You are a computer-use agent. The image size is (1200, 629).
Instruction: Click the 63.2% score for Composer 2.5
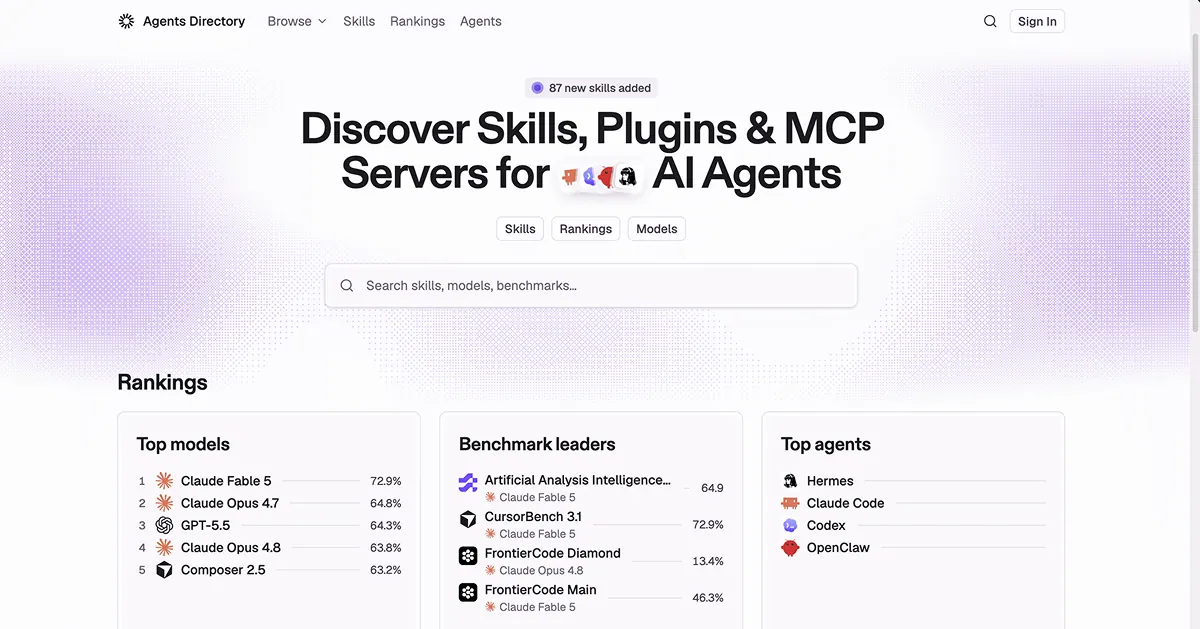coord(386,570)
